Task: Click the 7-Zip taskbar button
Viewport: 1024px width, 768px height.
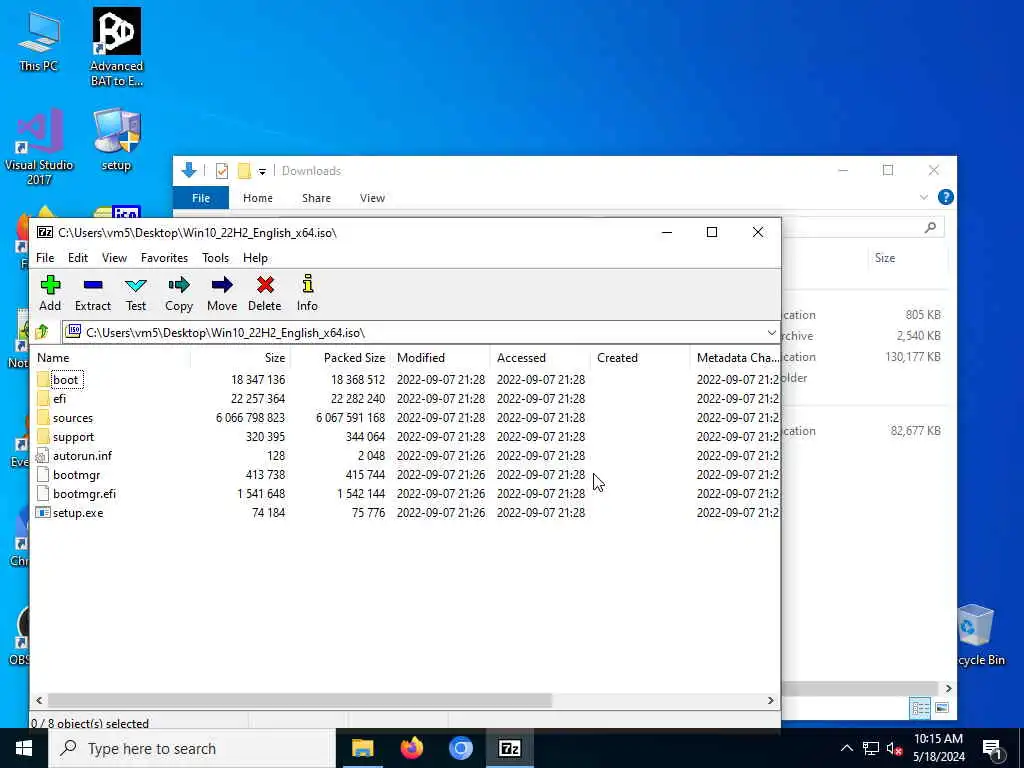Action: (509, 748)
